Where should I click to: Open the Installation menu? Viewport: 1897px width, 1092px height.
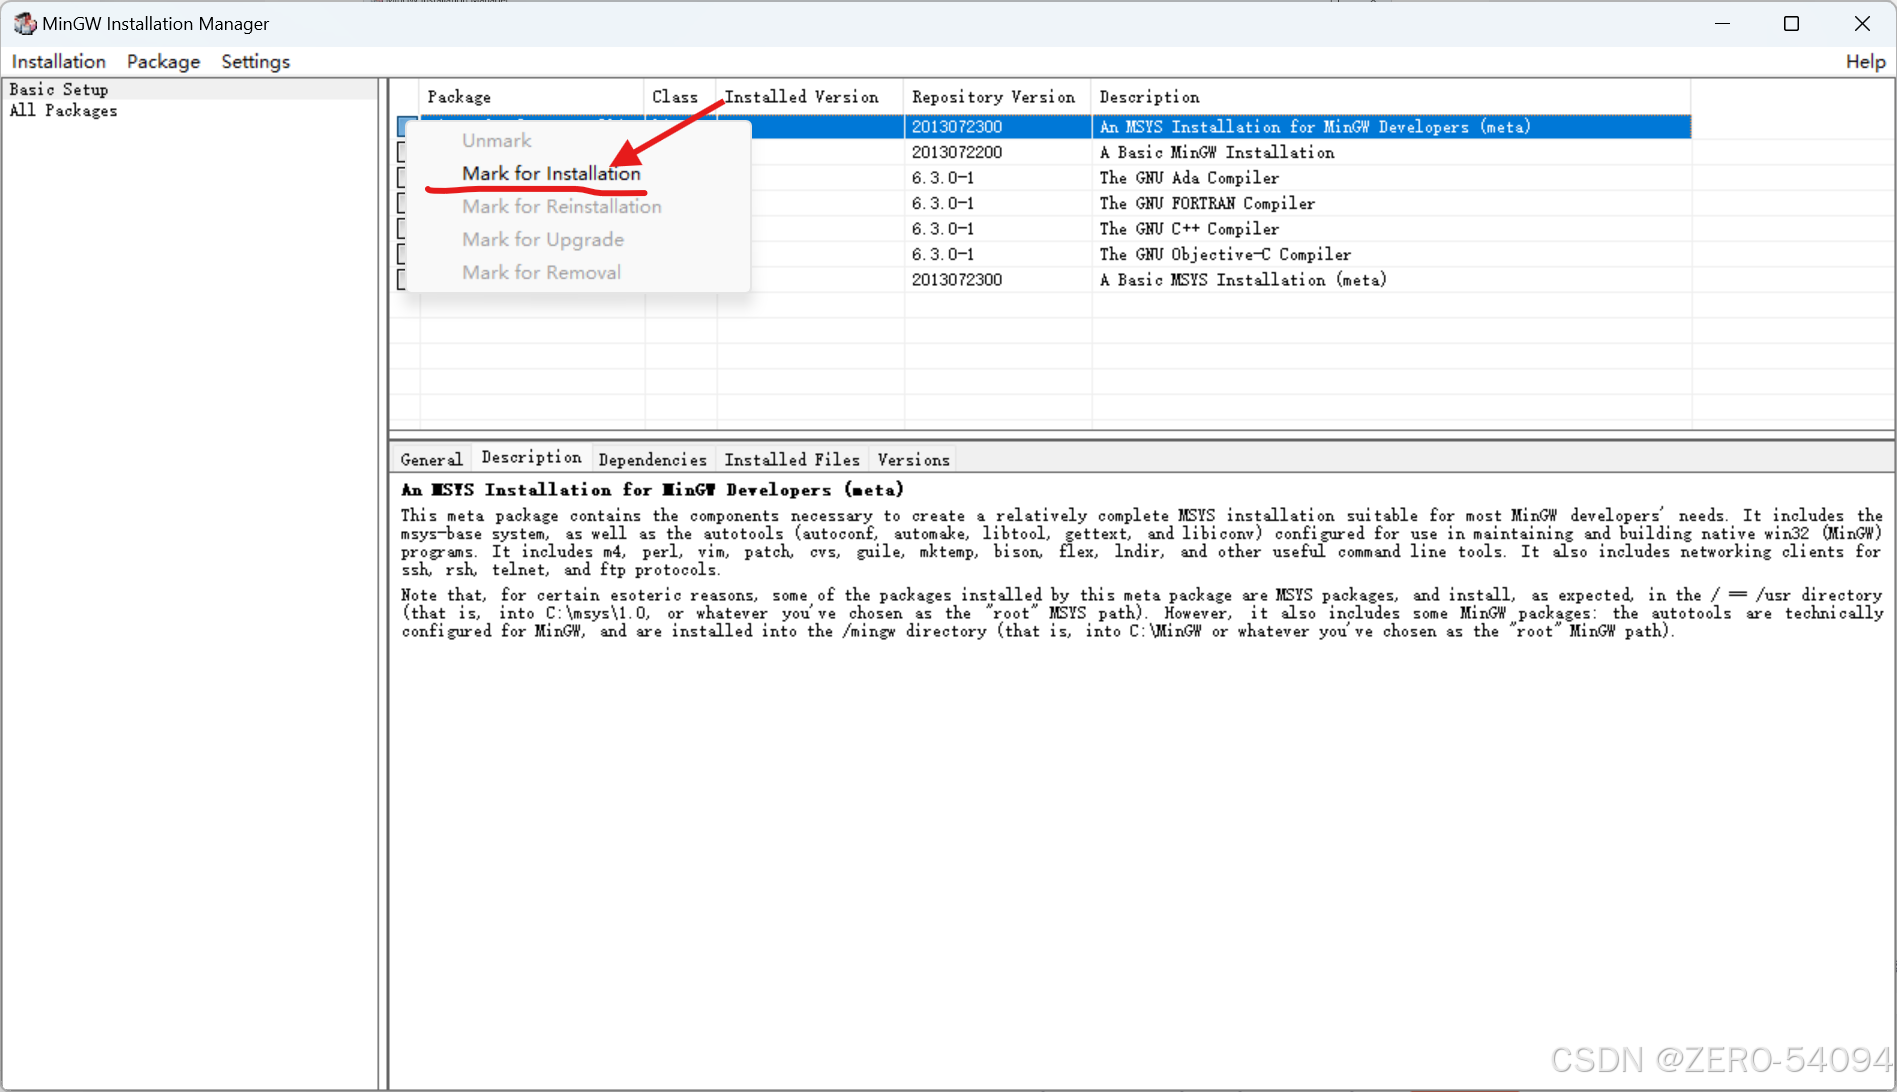(58, 62)
